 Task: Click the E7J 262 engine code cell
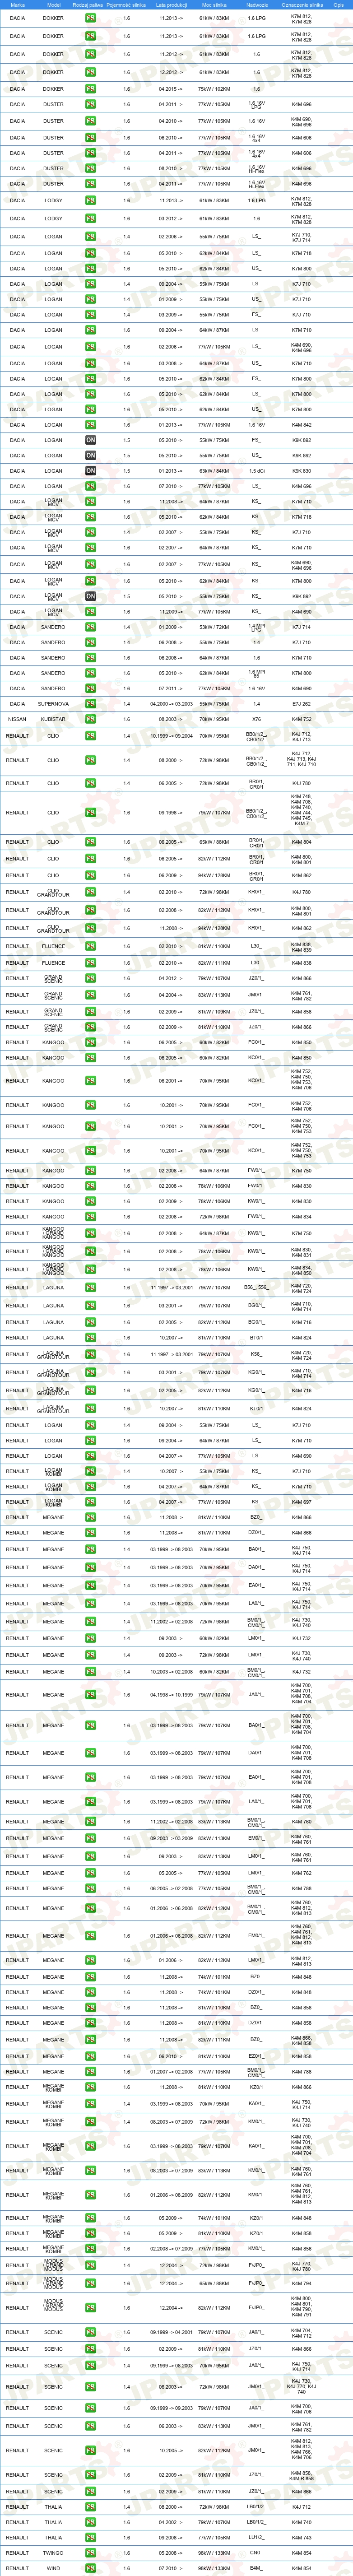pyautogui.click(x=301, y=704)
